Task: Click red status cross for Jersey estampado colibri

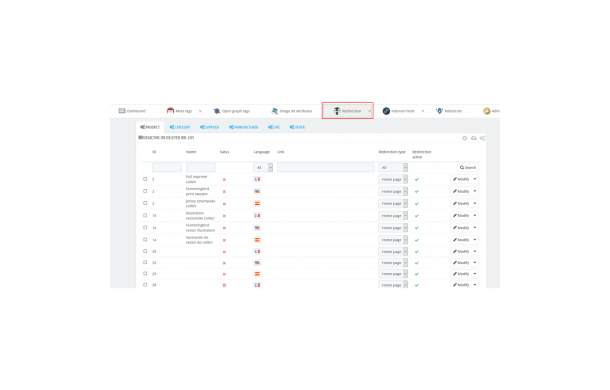Action: coord(224,204)
